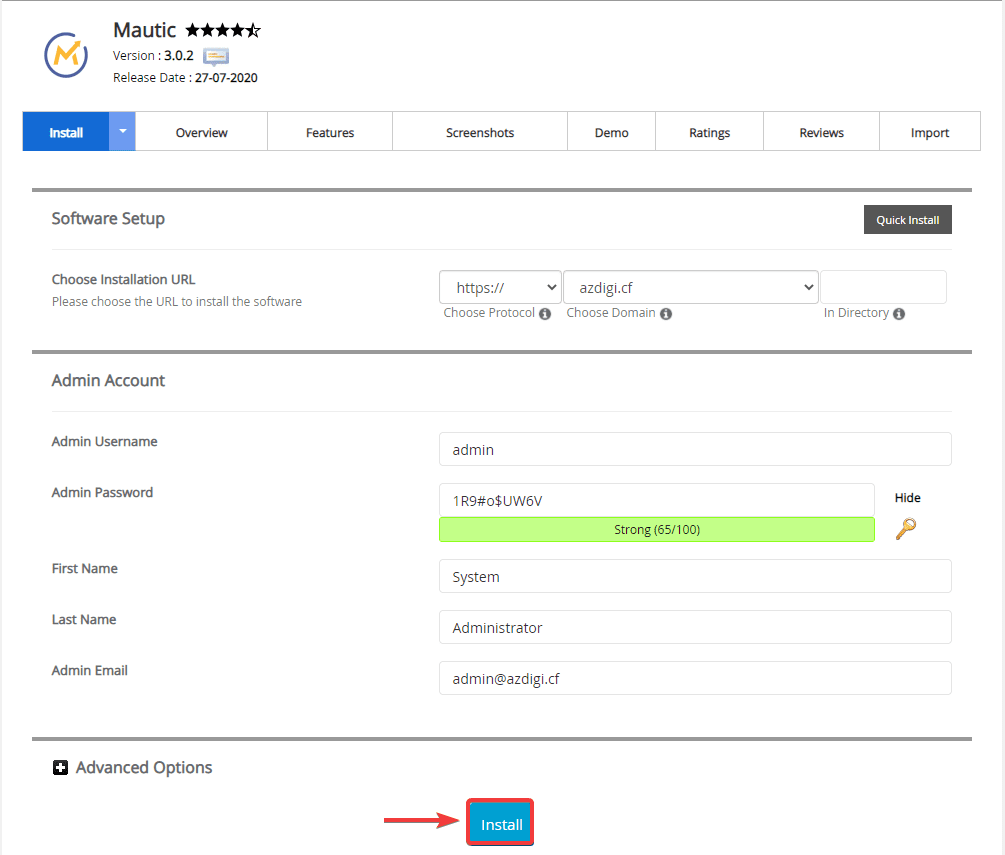Click the info icon next to In Directory
This screenshot has height=855, width=1005.
click(899, 314)
